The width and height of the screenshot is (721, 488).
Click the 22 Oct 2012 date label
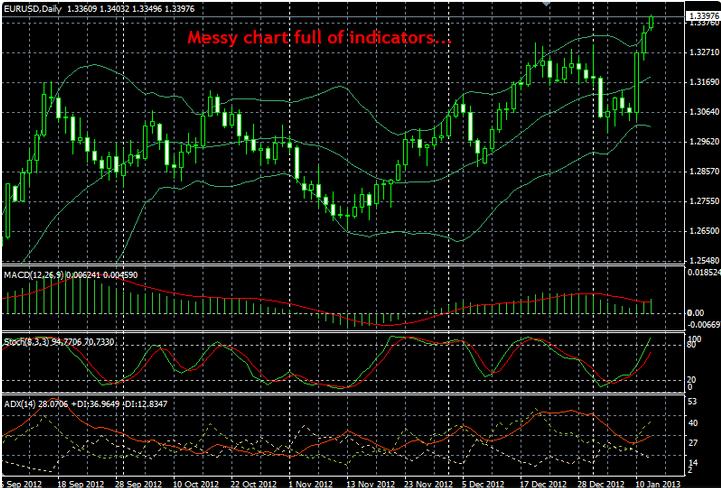[x=254, y=483]
